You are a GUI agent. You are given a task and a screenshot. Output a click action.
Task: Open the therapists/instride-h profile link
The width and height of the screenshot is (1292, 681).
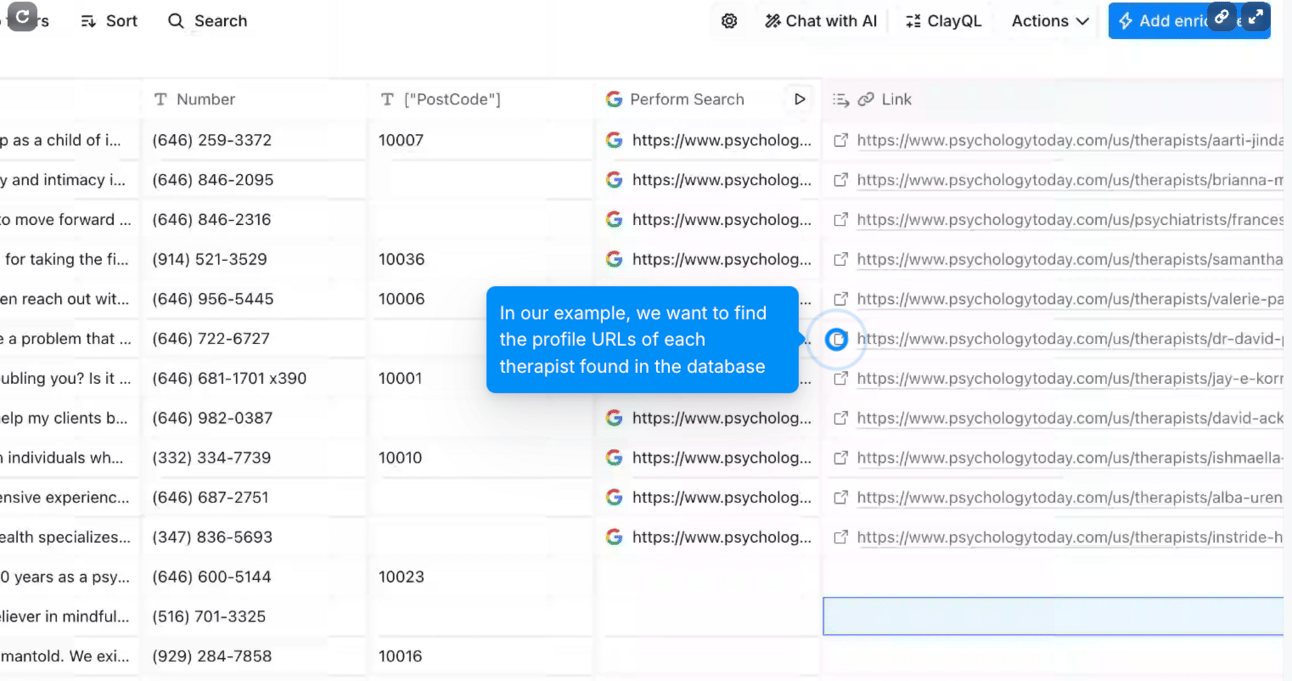1070,537
